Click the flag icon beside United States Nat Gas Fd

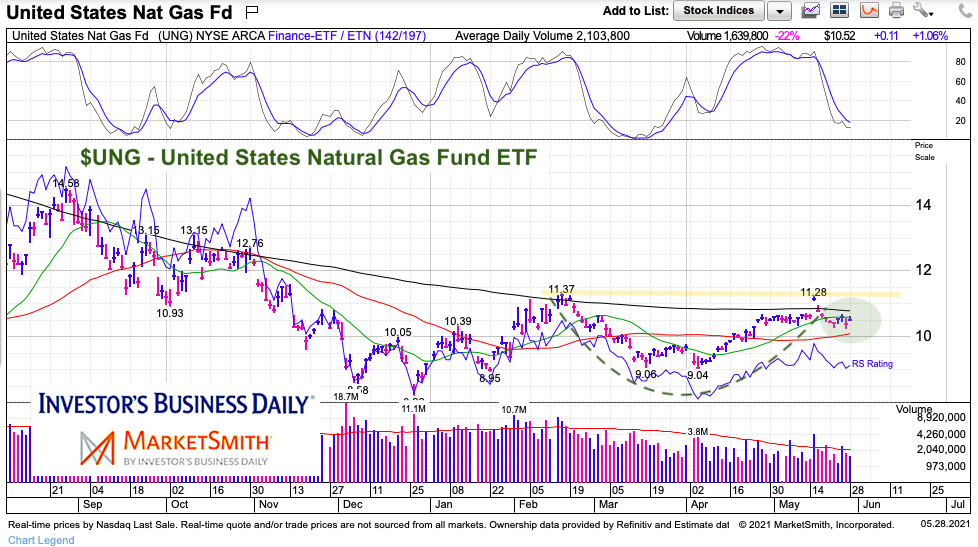[252, 11]
